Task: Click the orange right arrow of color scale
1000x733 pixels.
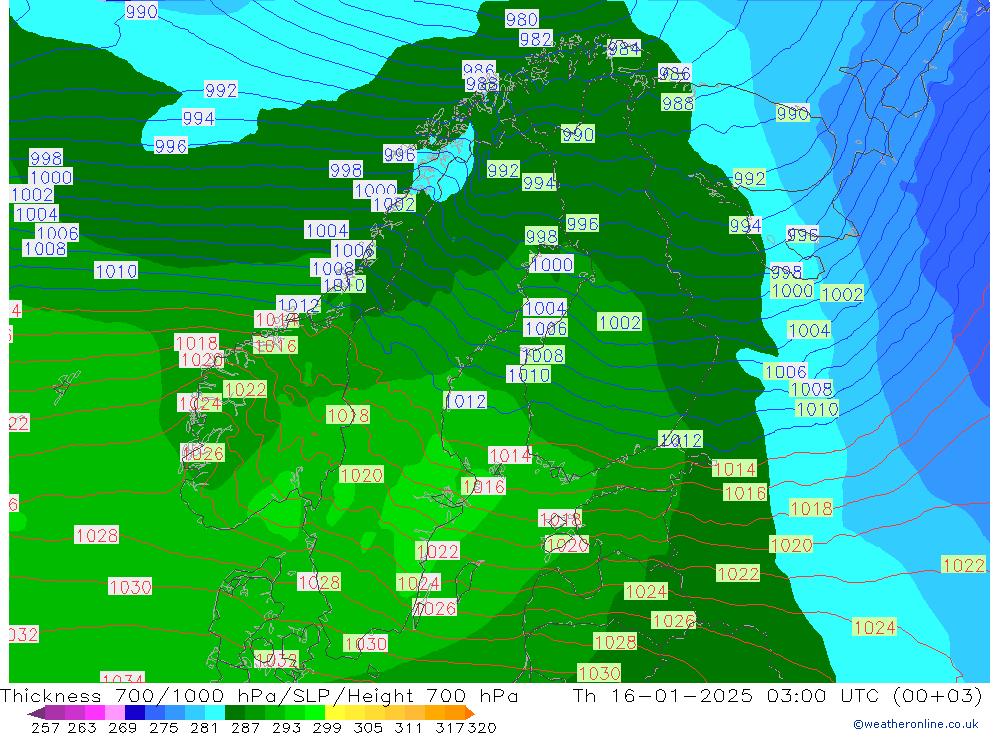Action: pyautogui.click(x=468, y=713)
